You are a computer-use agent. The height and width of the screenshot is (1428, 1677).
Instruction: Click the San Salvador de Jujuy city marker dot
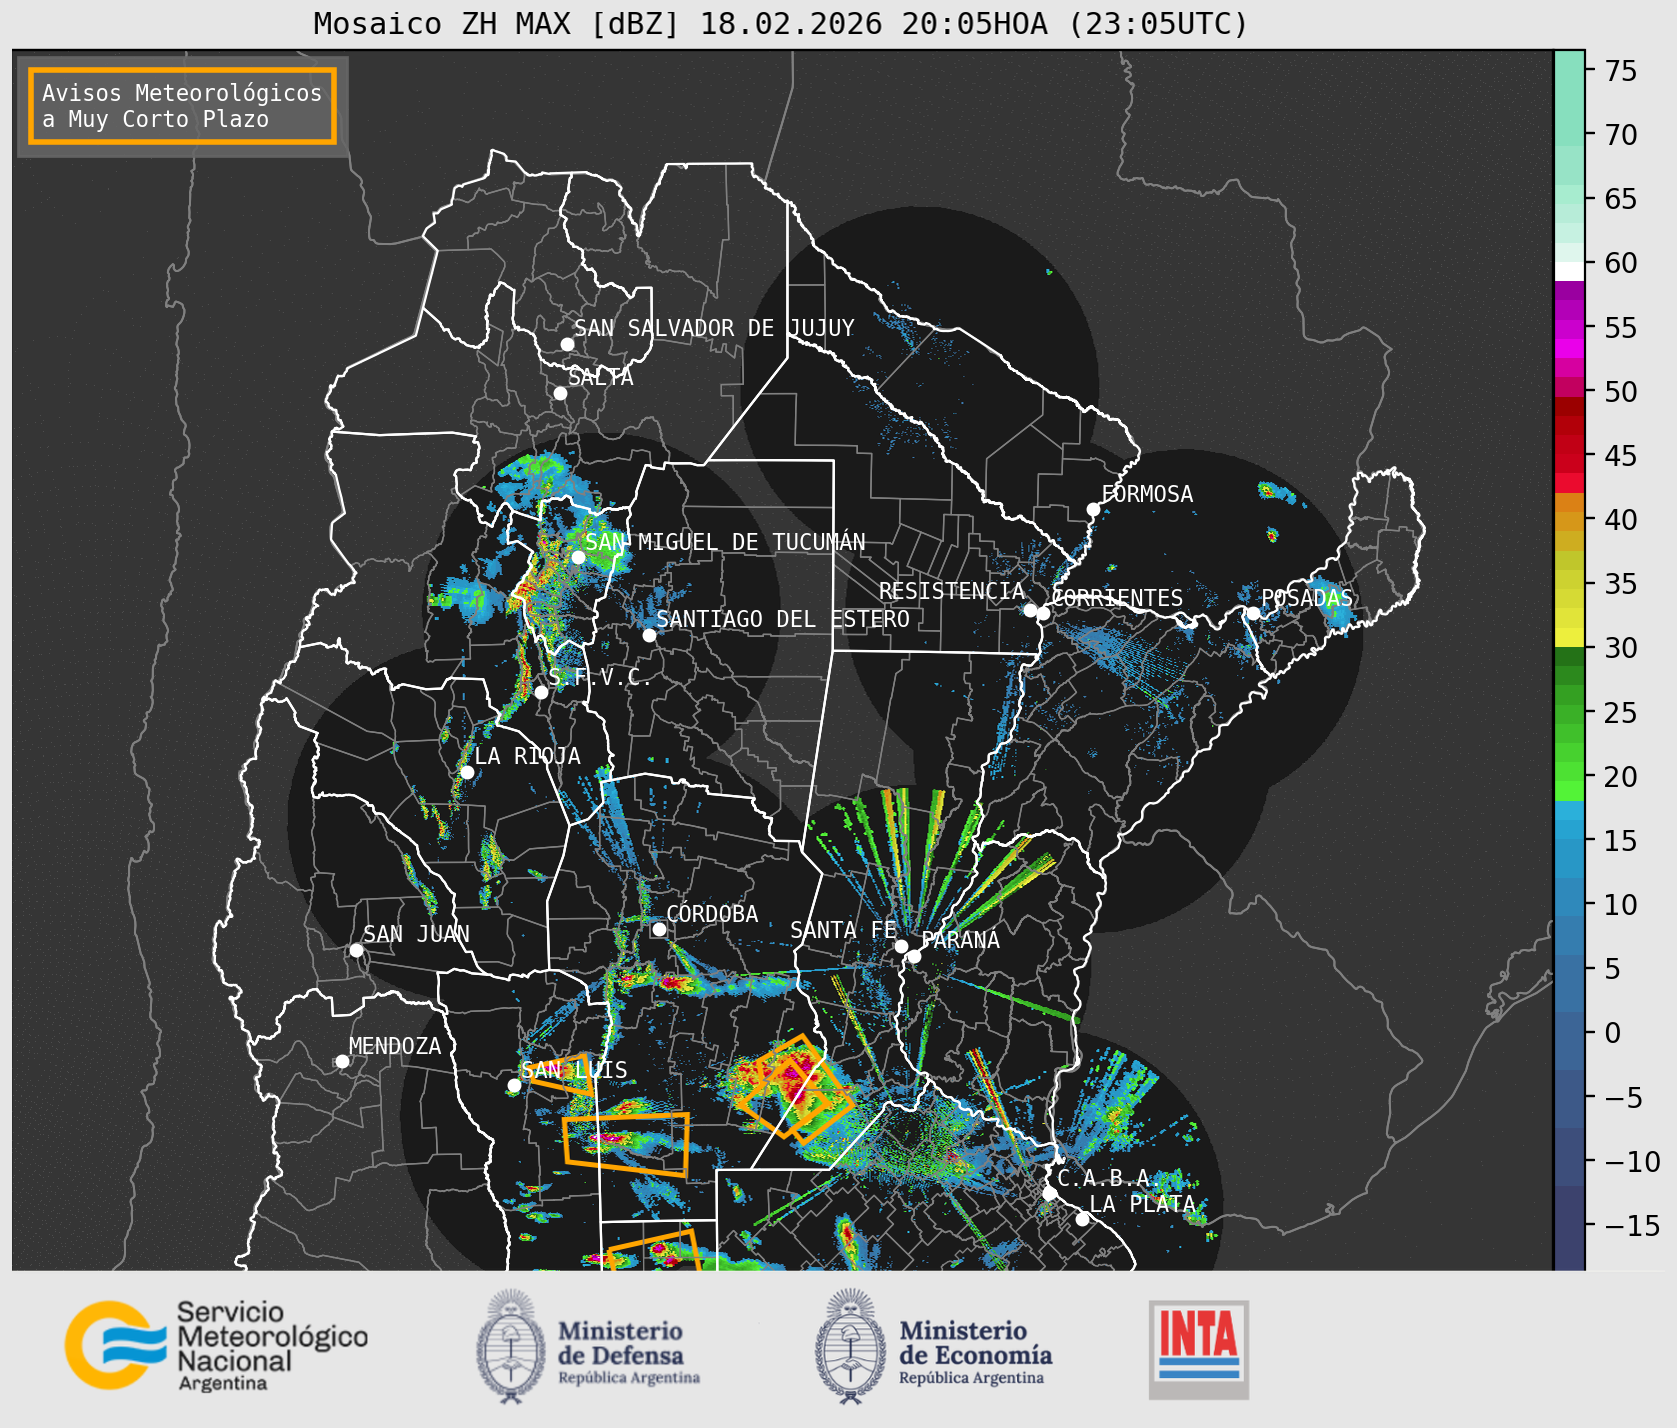click(567, 344)
